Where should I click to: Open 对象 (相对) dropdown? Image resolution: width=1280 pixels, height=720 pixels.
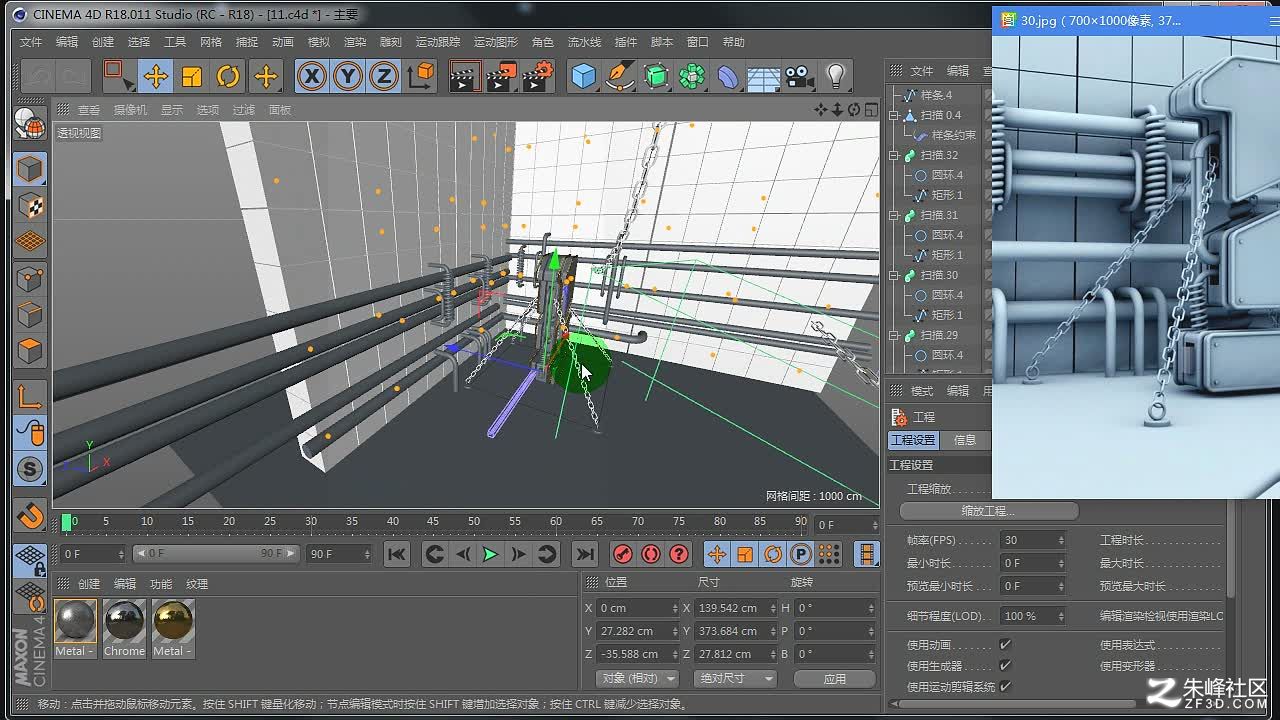[639, 679]
